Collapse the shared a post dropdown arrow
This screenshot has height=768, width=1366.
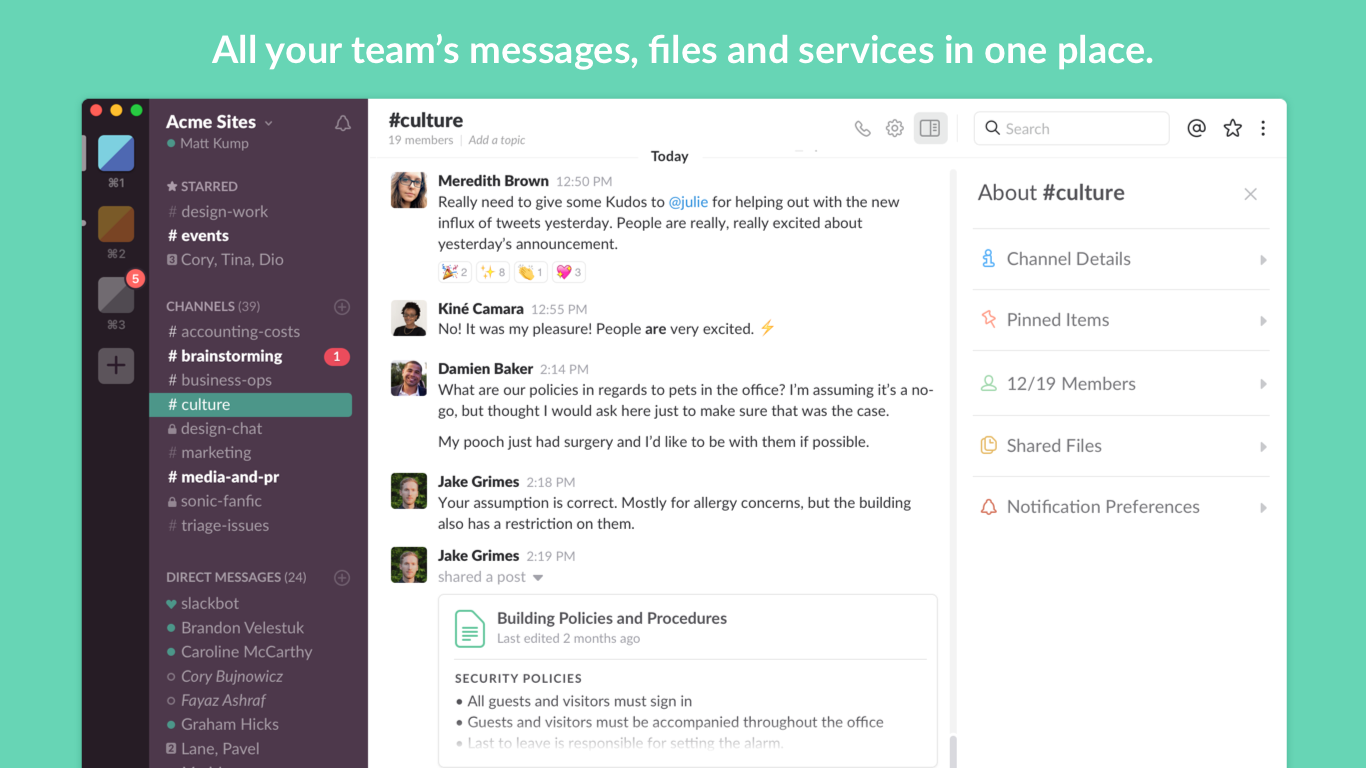coord(538,578)
